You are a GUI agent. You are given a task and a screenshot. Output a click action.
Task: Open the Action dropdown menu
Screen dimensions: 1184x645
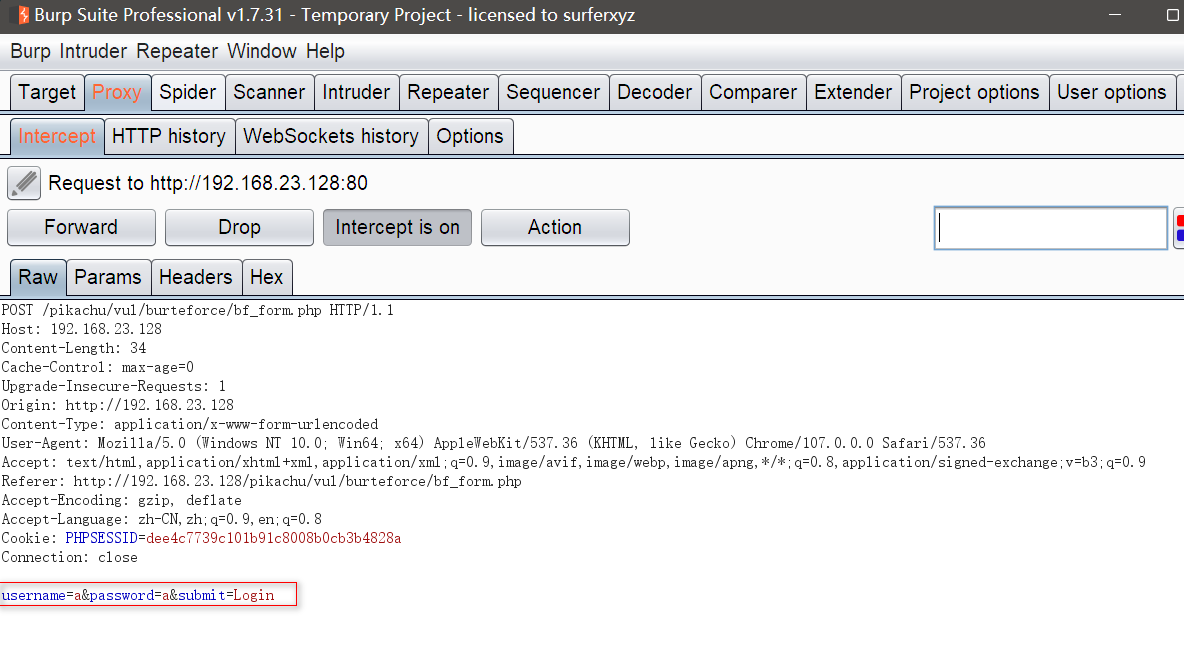pyautogui.click(x=555, y=228)
